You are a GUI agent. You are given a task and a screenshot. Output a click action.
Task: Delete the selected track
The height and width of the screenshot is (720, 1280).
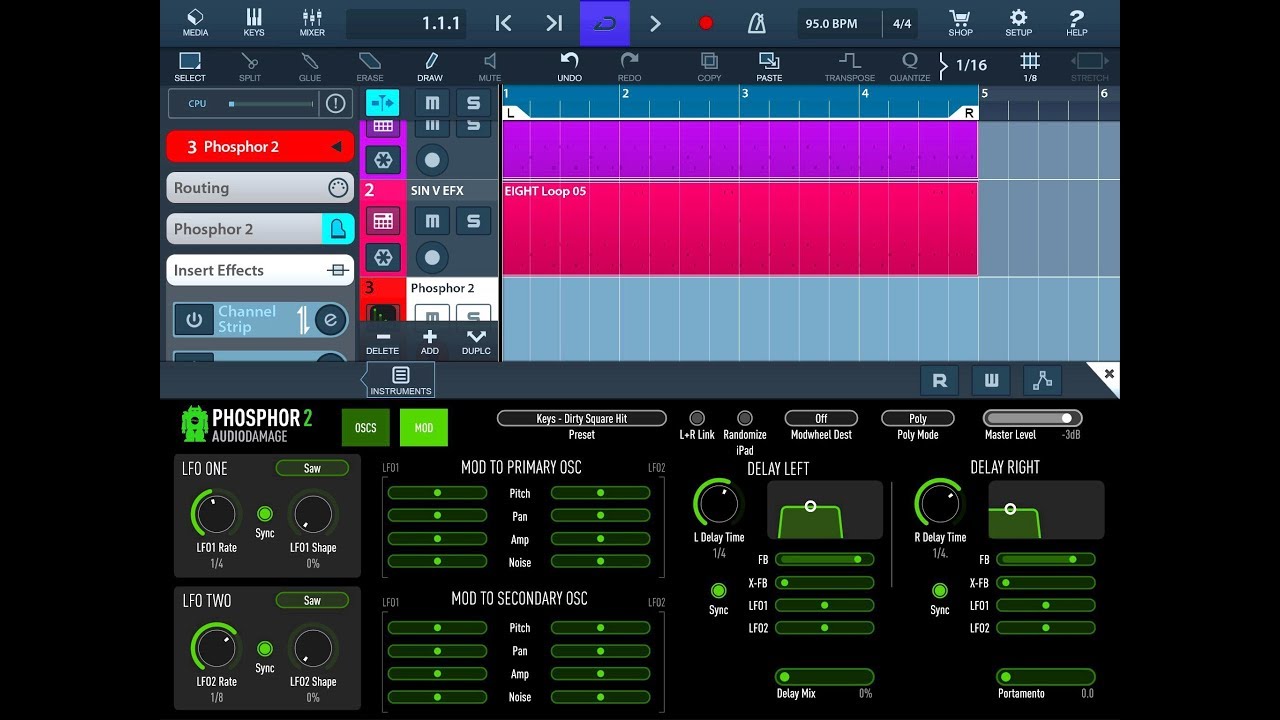point(382,342)
